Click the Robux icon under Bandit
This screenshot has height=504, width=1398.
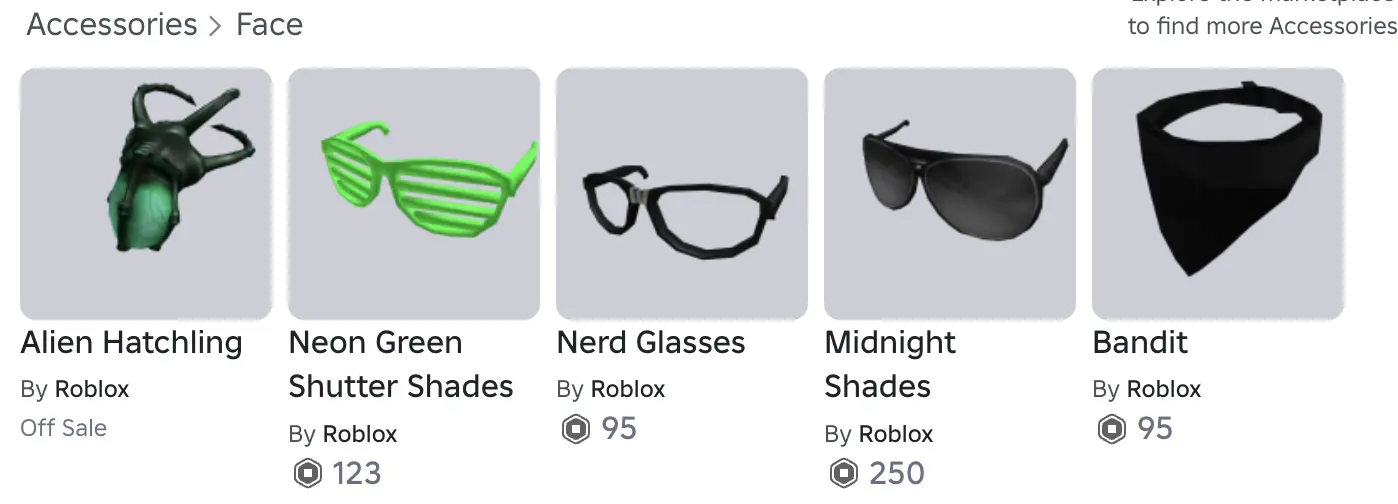click(x=1111, y=429)
